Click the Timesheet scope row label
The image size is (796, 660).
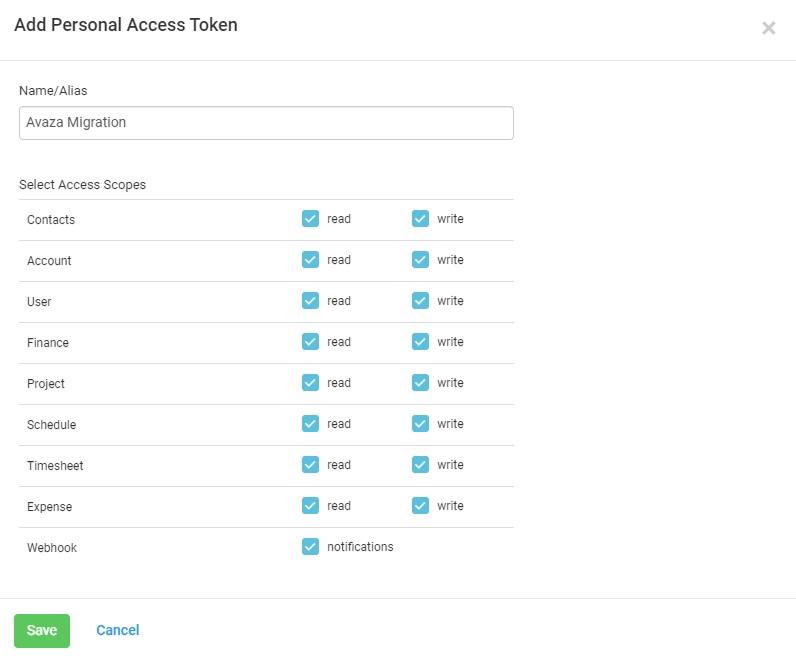[55, 466]
